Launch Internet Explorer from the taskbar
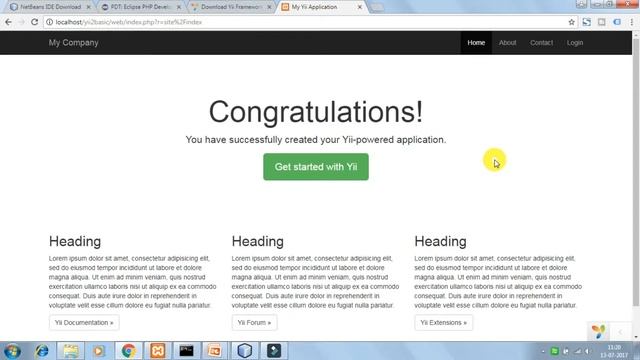The image size is (640, 360). pyautogui.click(x=42, y=351)
